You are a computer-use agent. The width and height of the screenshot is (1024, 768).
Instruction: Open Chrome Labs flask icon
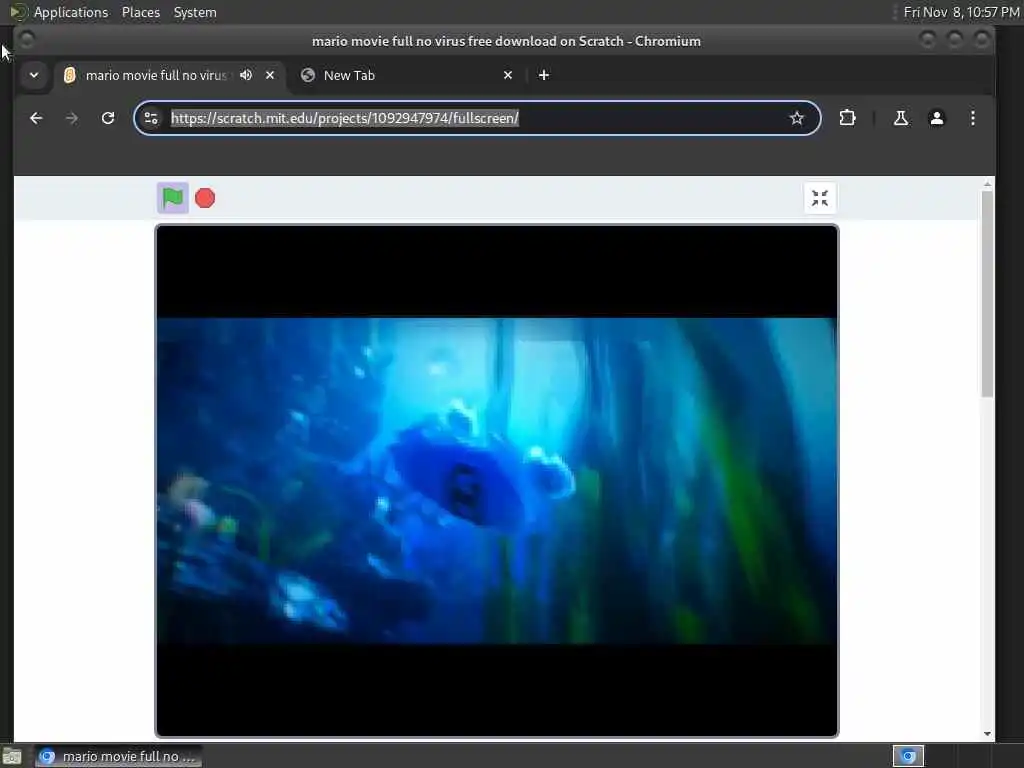(901, 118)
